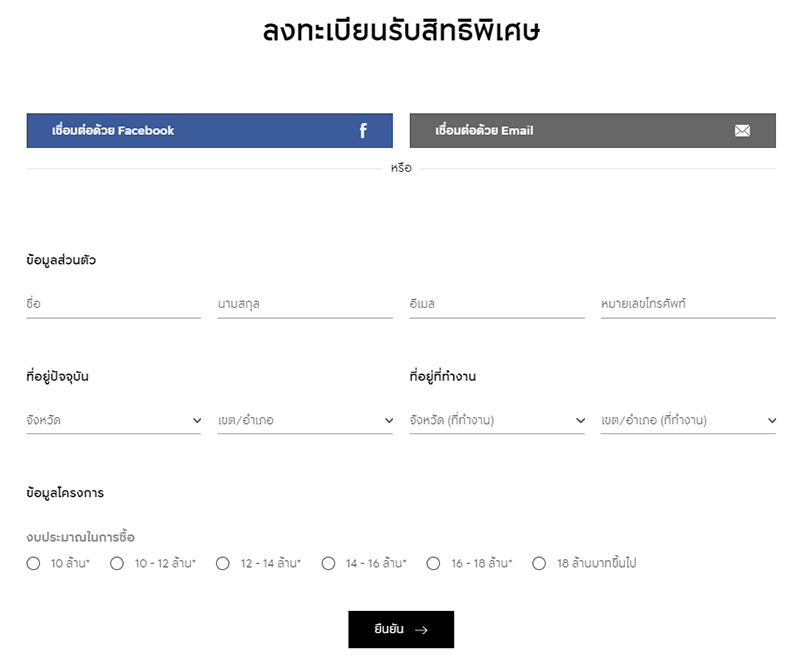800x670 pixels.
Task: Select 12 - 14 ล้าน budget radio
Action: pos(223,563)
